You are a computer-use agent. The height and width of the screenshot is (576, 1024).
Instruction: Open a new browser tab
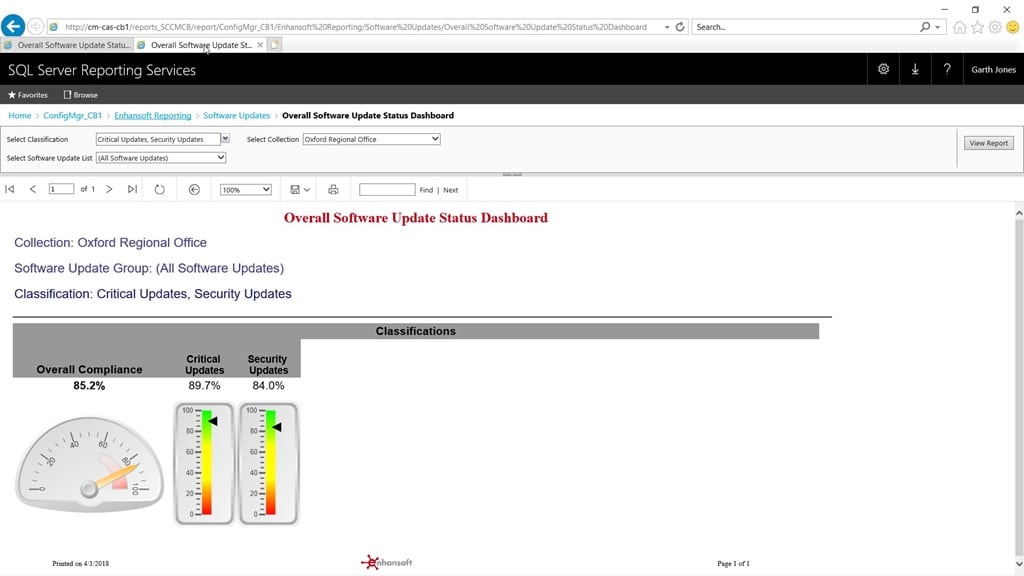pyautogui.click(x=275, y=44)
